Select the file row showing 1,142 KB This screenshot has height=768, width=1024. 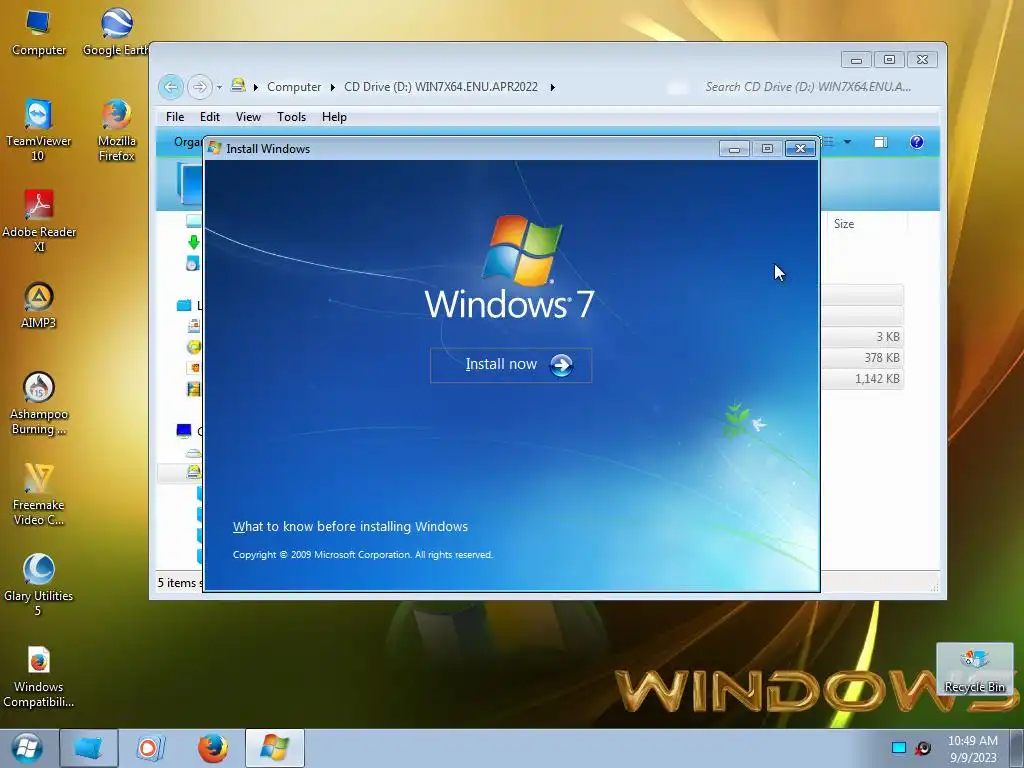click(862, 379)
